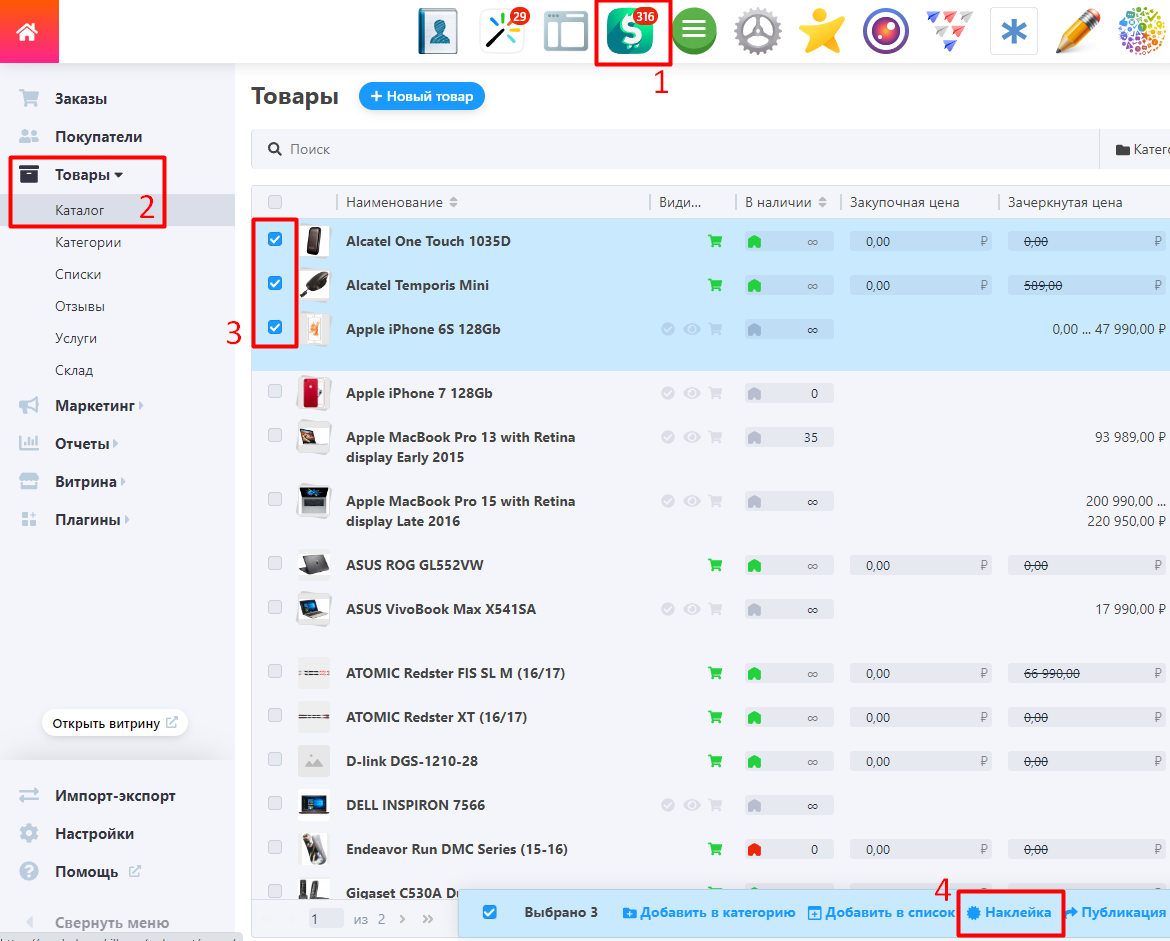
Task: Open the blue asterisk app icon
Action: point(1013,32)
